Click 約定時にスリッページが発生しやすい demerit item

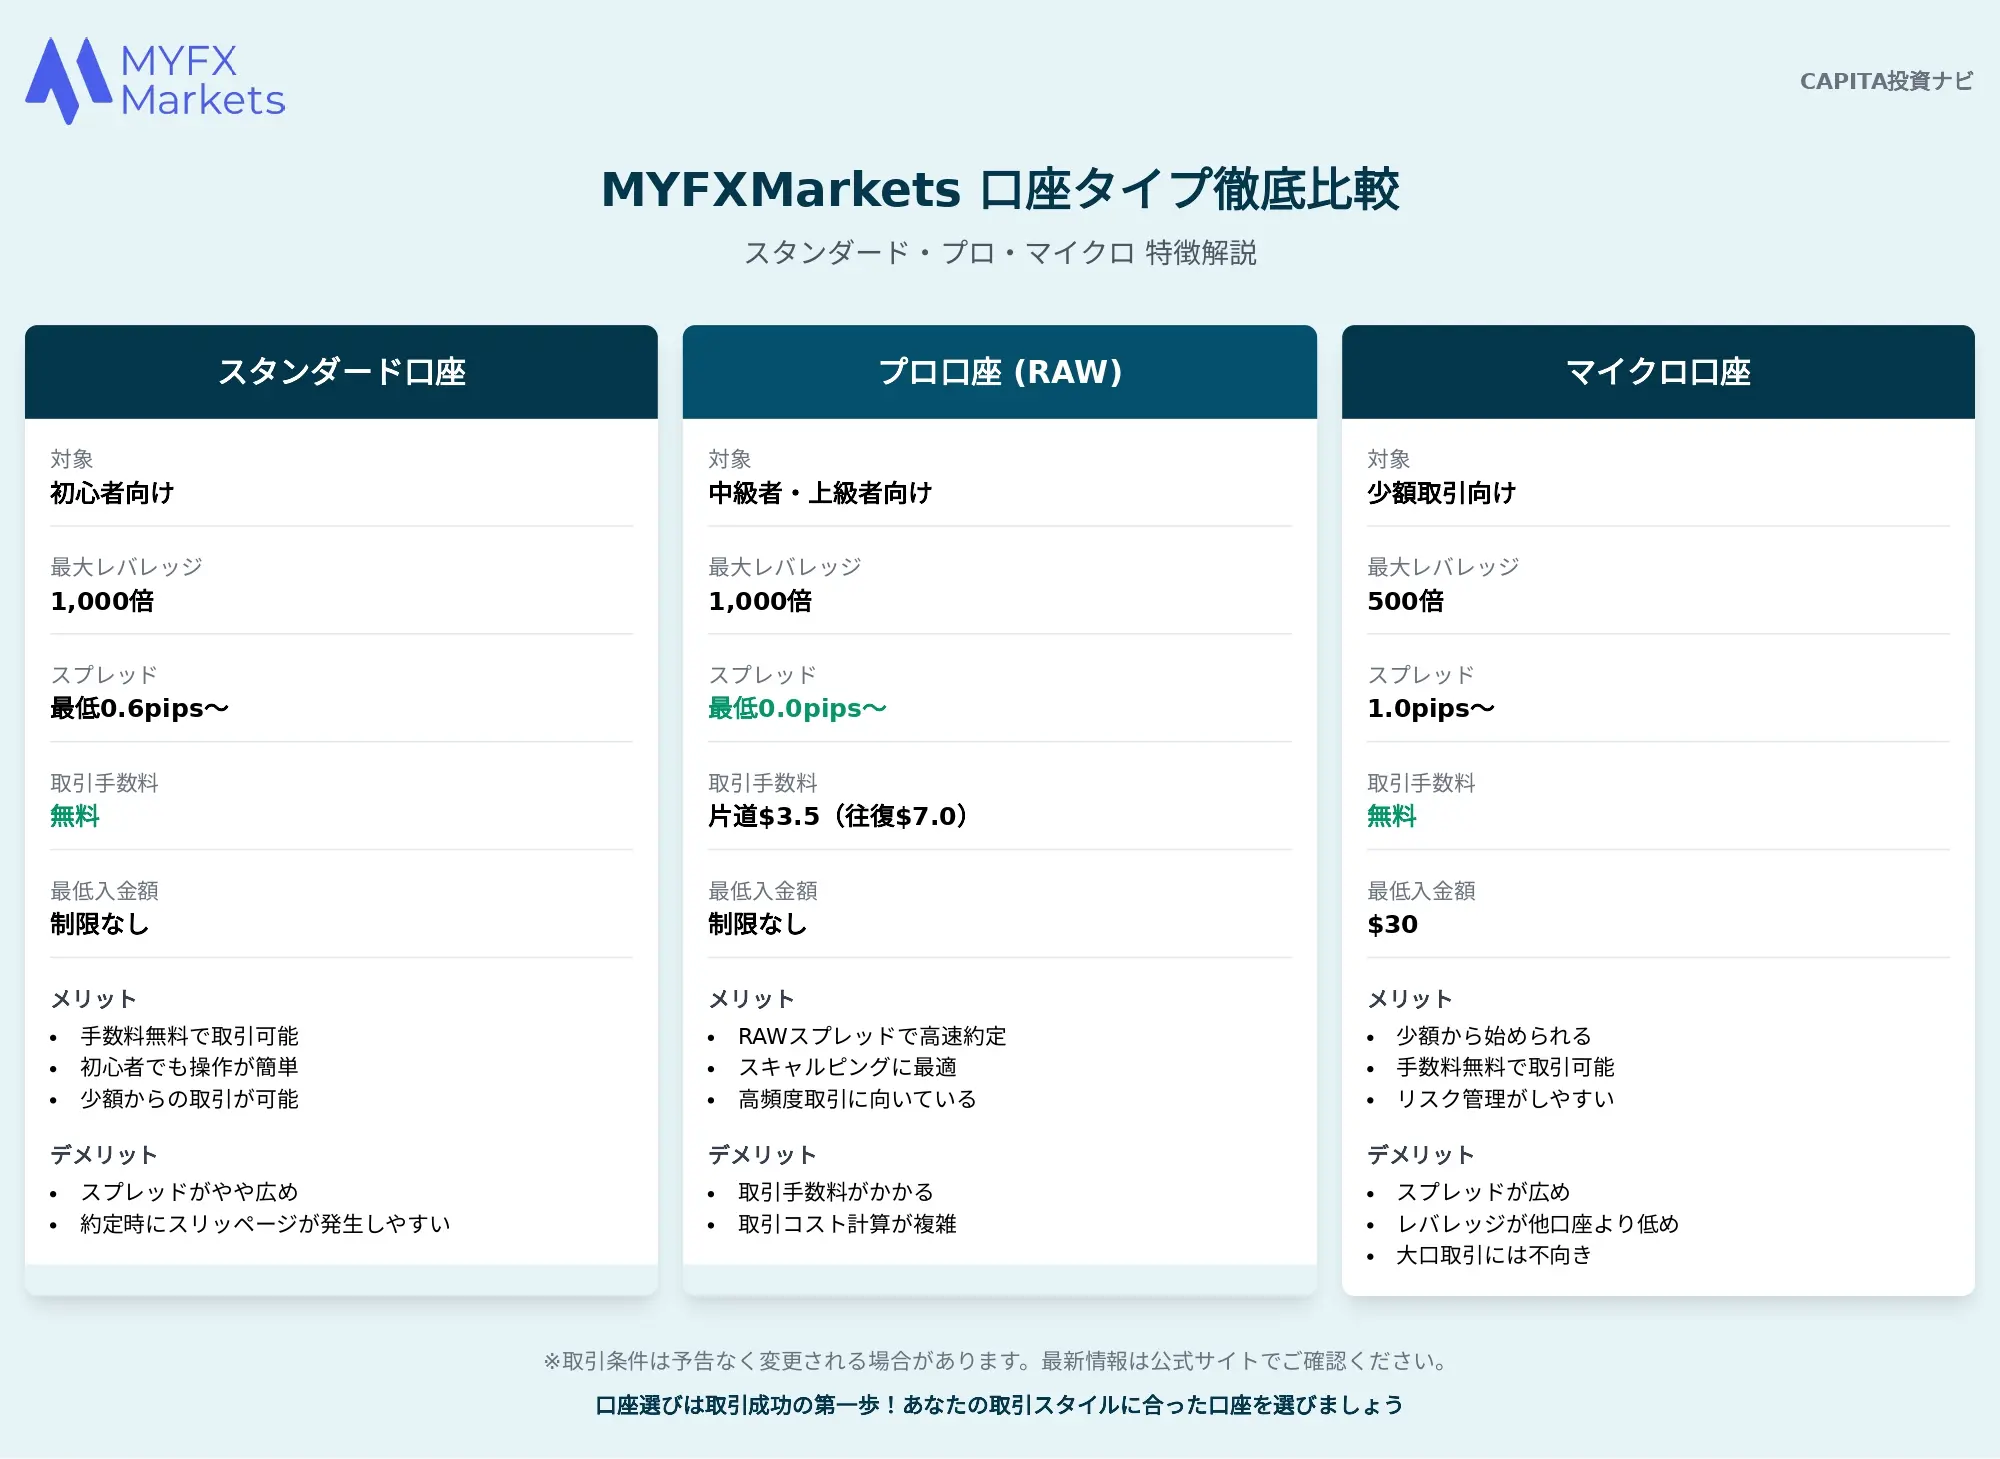[265, 1224]
